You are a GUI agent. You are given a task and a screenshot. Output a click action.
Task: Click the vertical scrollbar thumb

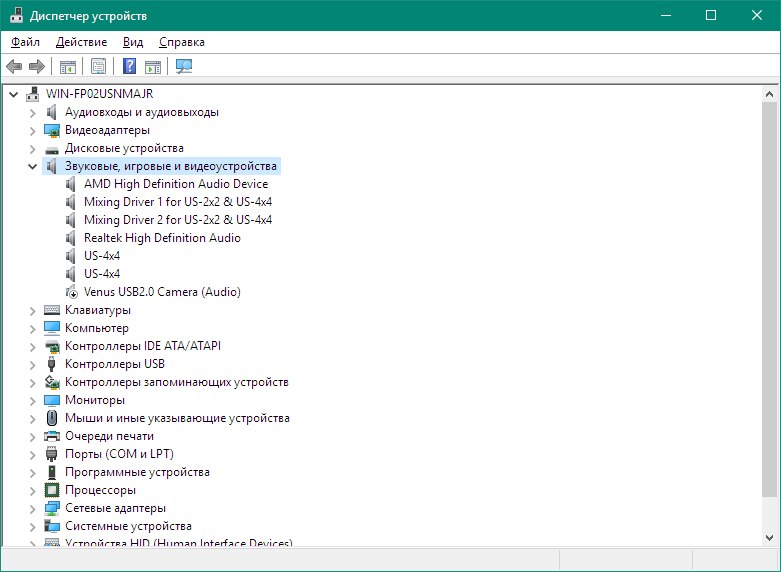769,299
